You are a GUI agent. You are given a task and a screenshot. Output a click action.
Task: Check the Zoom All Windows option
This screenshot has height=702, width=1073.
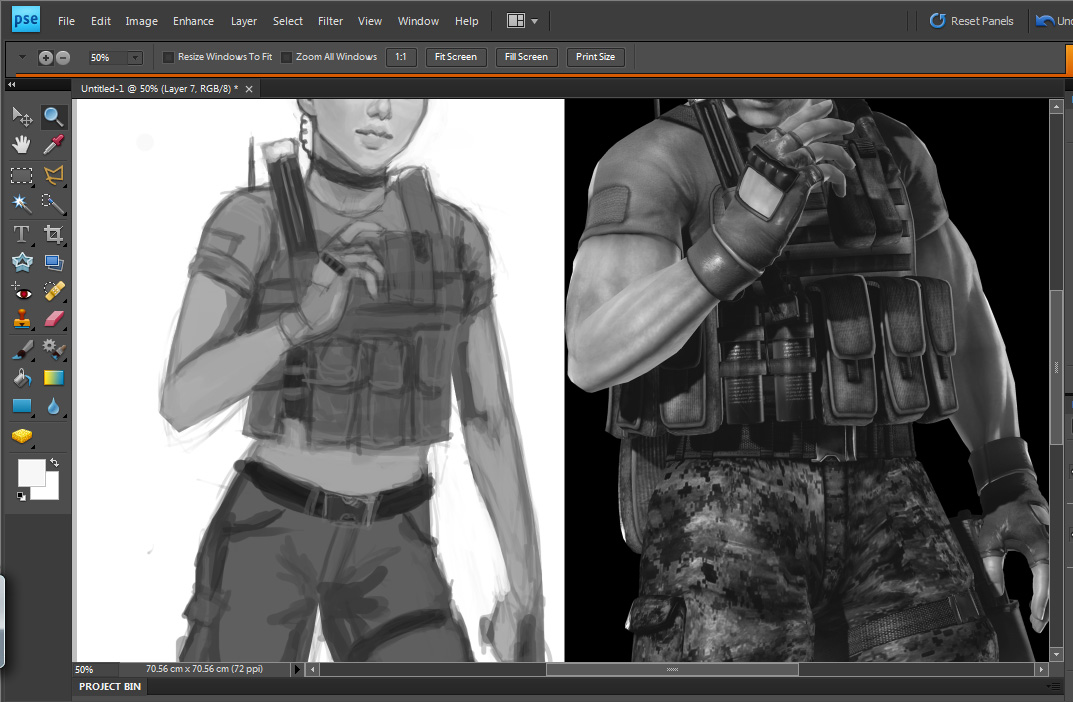[x=287, y=57]
